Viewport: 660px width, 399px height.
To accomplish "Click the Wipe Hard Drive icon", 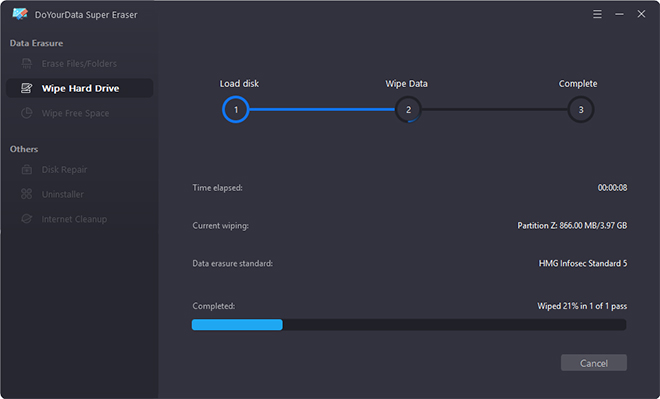I will tap(27, 88).
